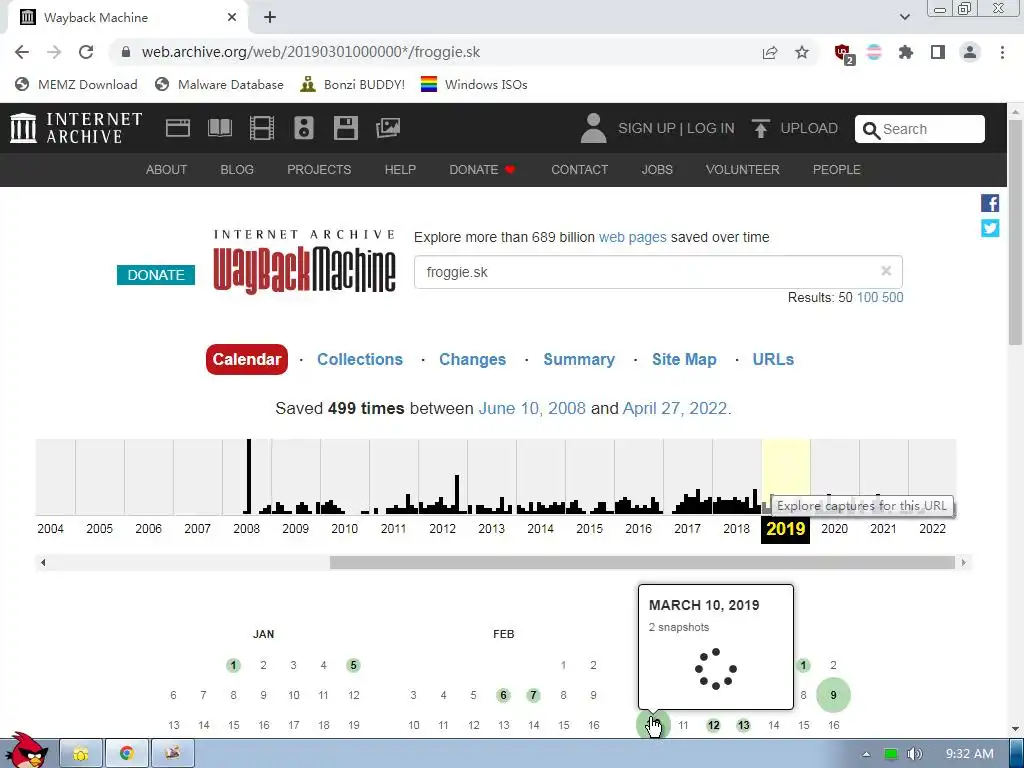Open Bonzi BUDDY! bookmark
This screenshot has height=768, width=1024.
353,84
